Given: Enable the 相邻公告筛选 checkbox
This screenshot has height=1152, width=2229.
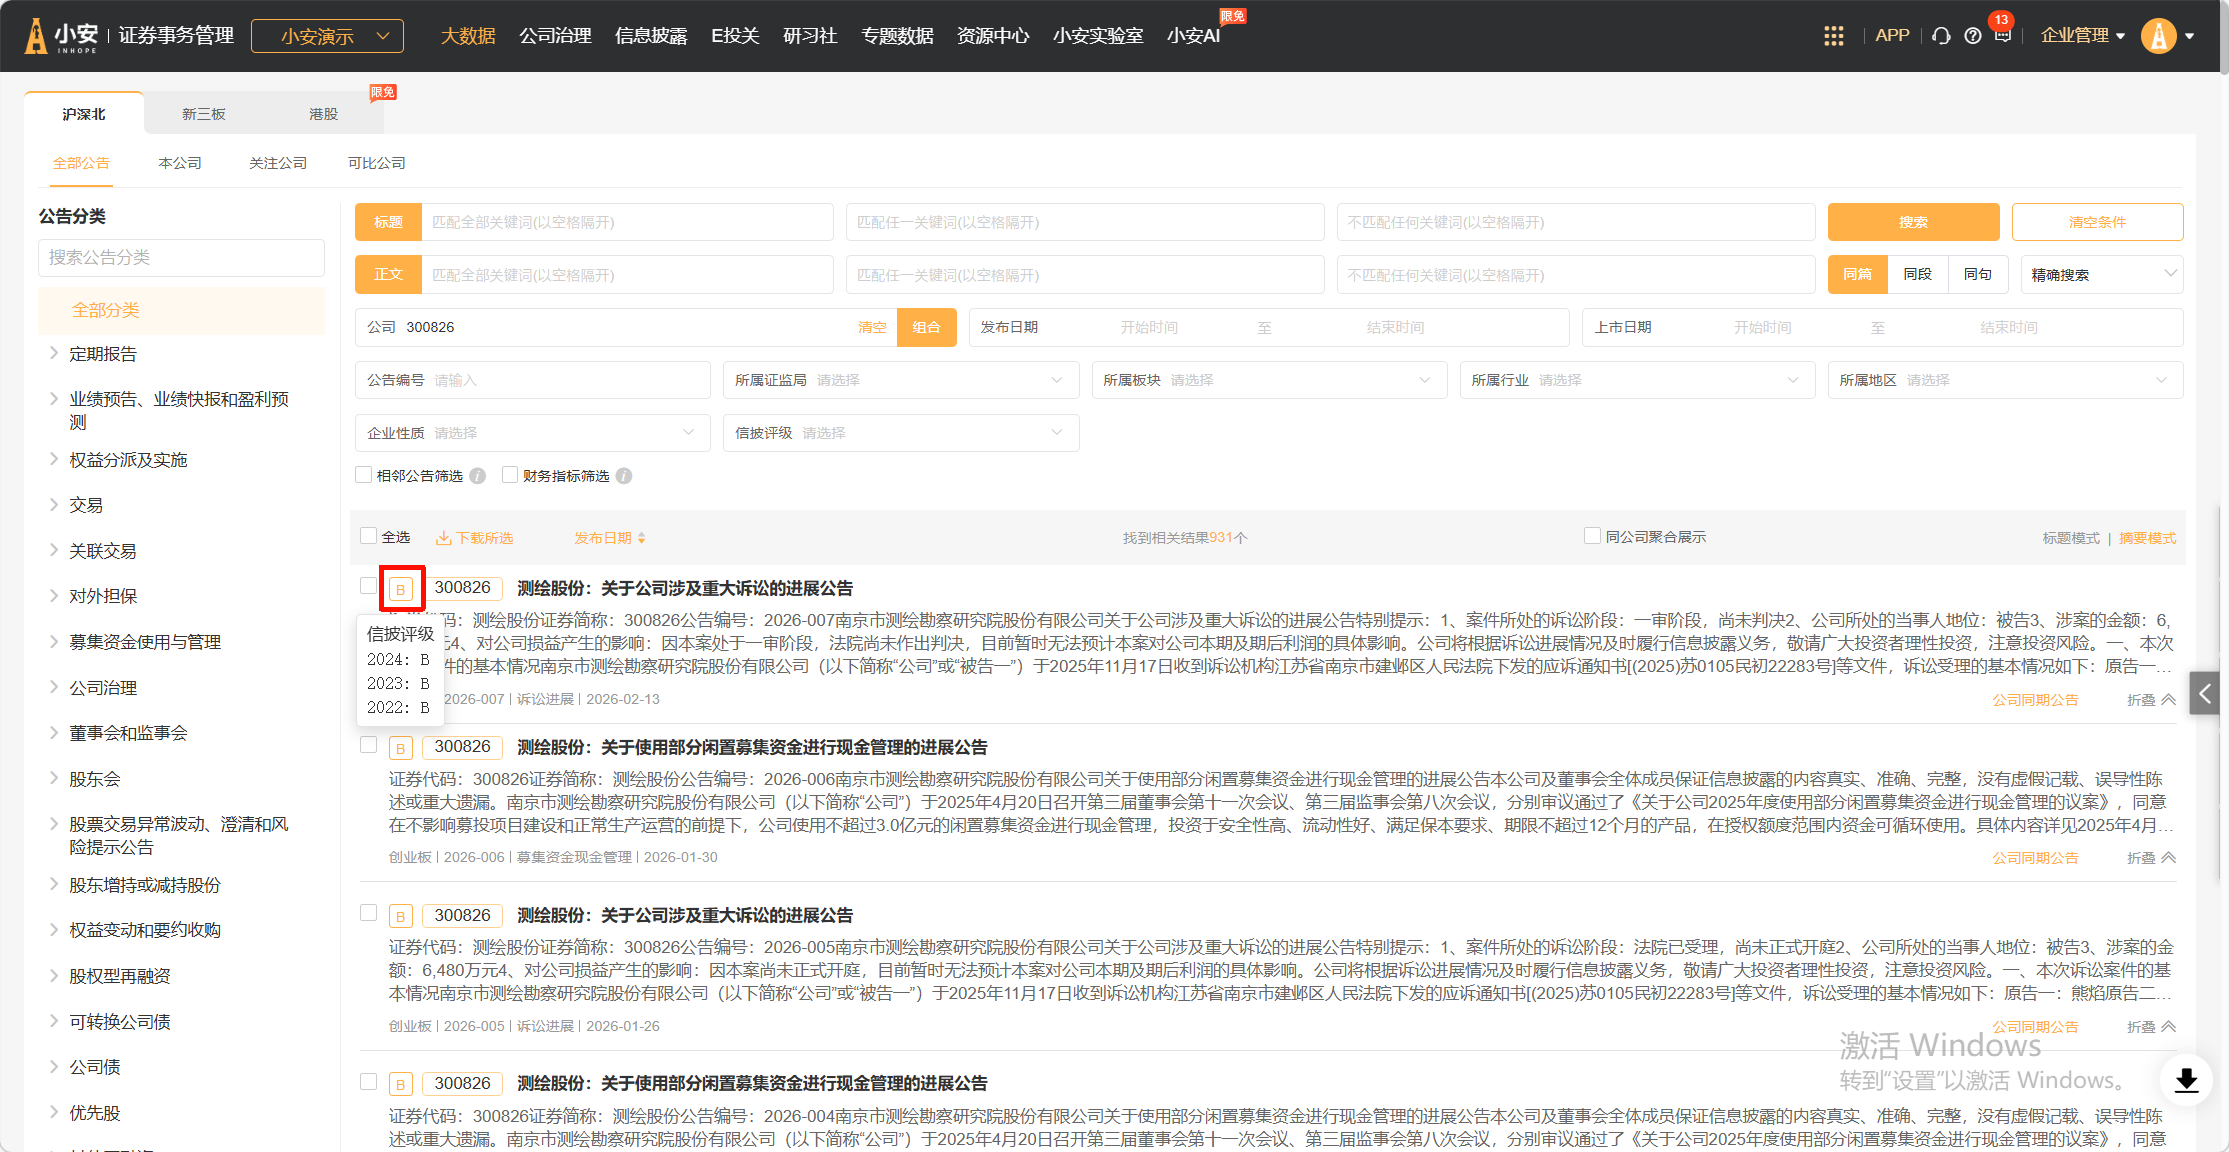Looking at the screenshot, I should [364, 475].
